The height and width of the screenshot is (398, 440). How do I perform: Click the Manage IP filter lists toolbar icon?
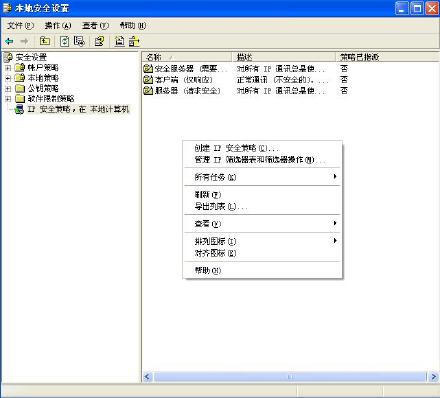134,41
